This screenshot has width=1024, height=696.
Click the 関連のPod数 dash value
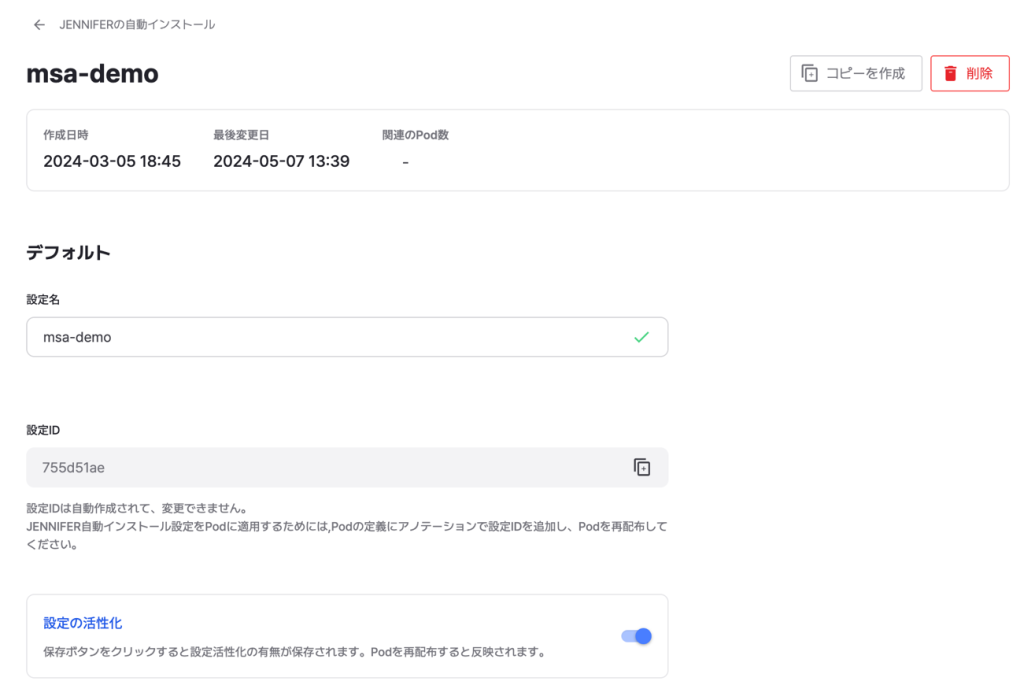(405, 162)
